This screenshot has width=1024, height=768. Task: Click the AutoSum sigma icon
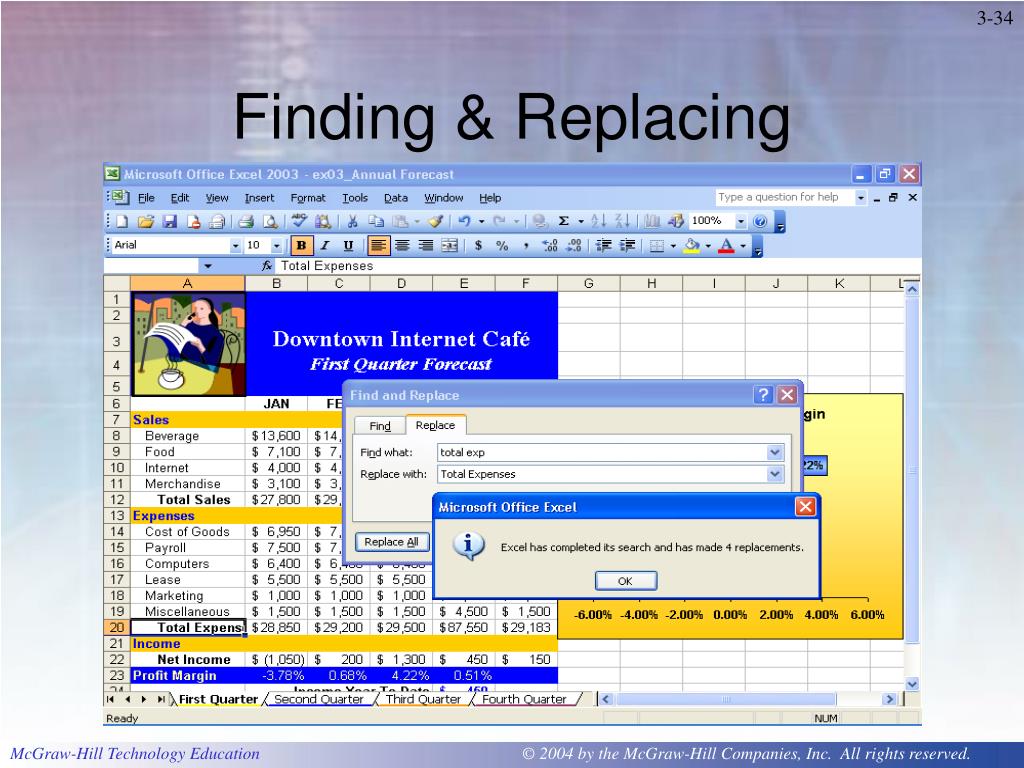pos(564,222)
